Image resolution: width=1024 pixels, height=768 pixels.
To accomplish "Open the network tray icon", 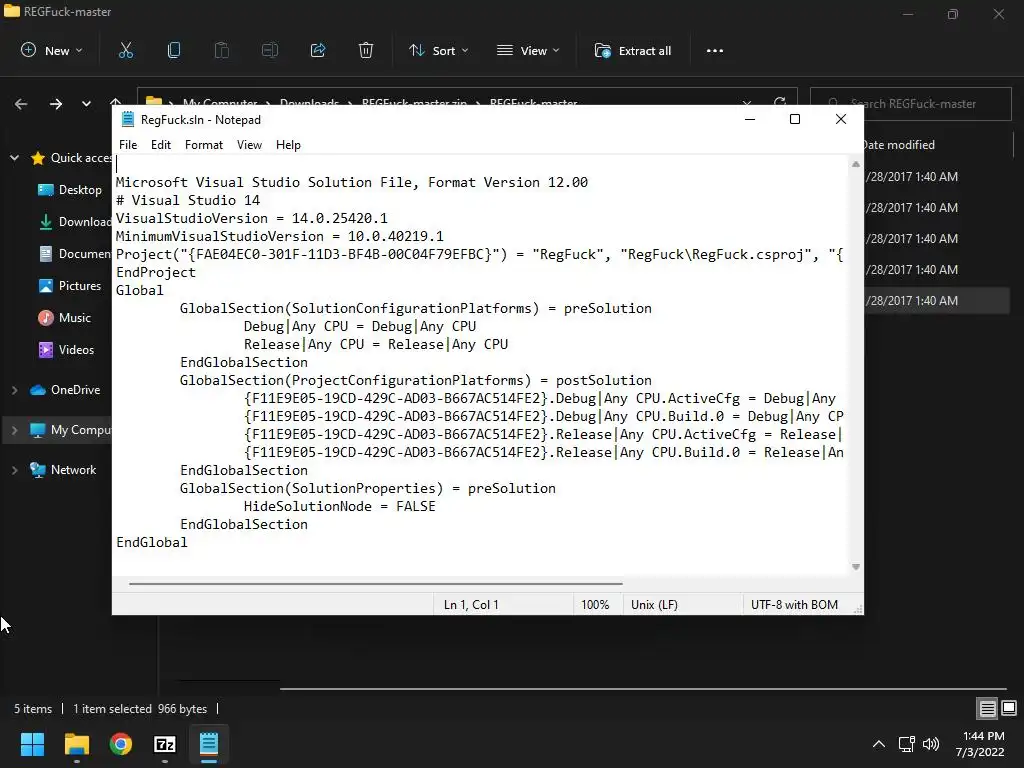I will tap(906, 744).
